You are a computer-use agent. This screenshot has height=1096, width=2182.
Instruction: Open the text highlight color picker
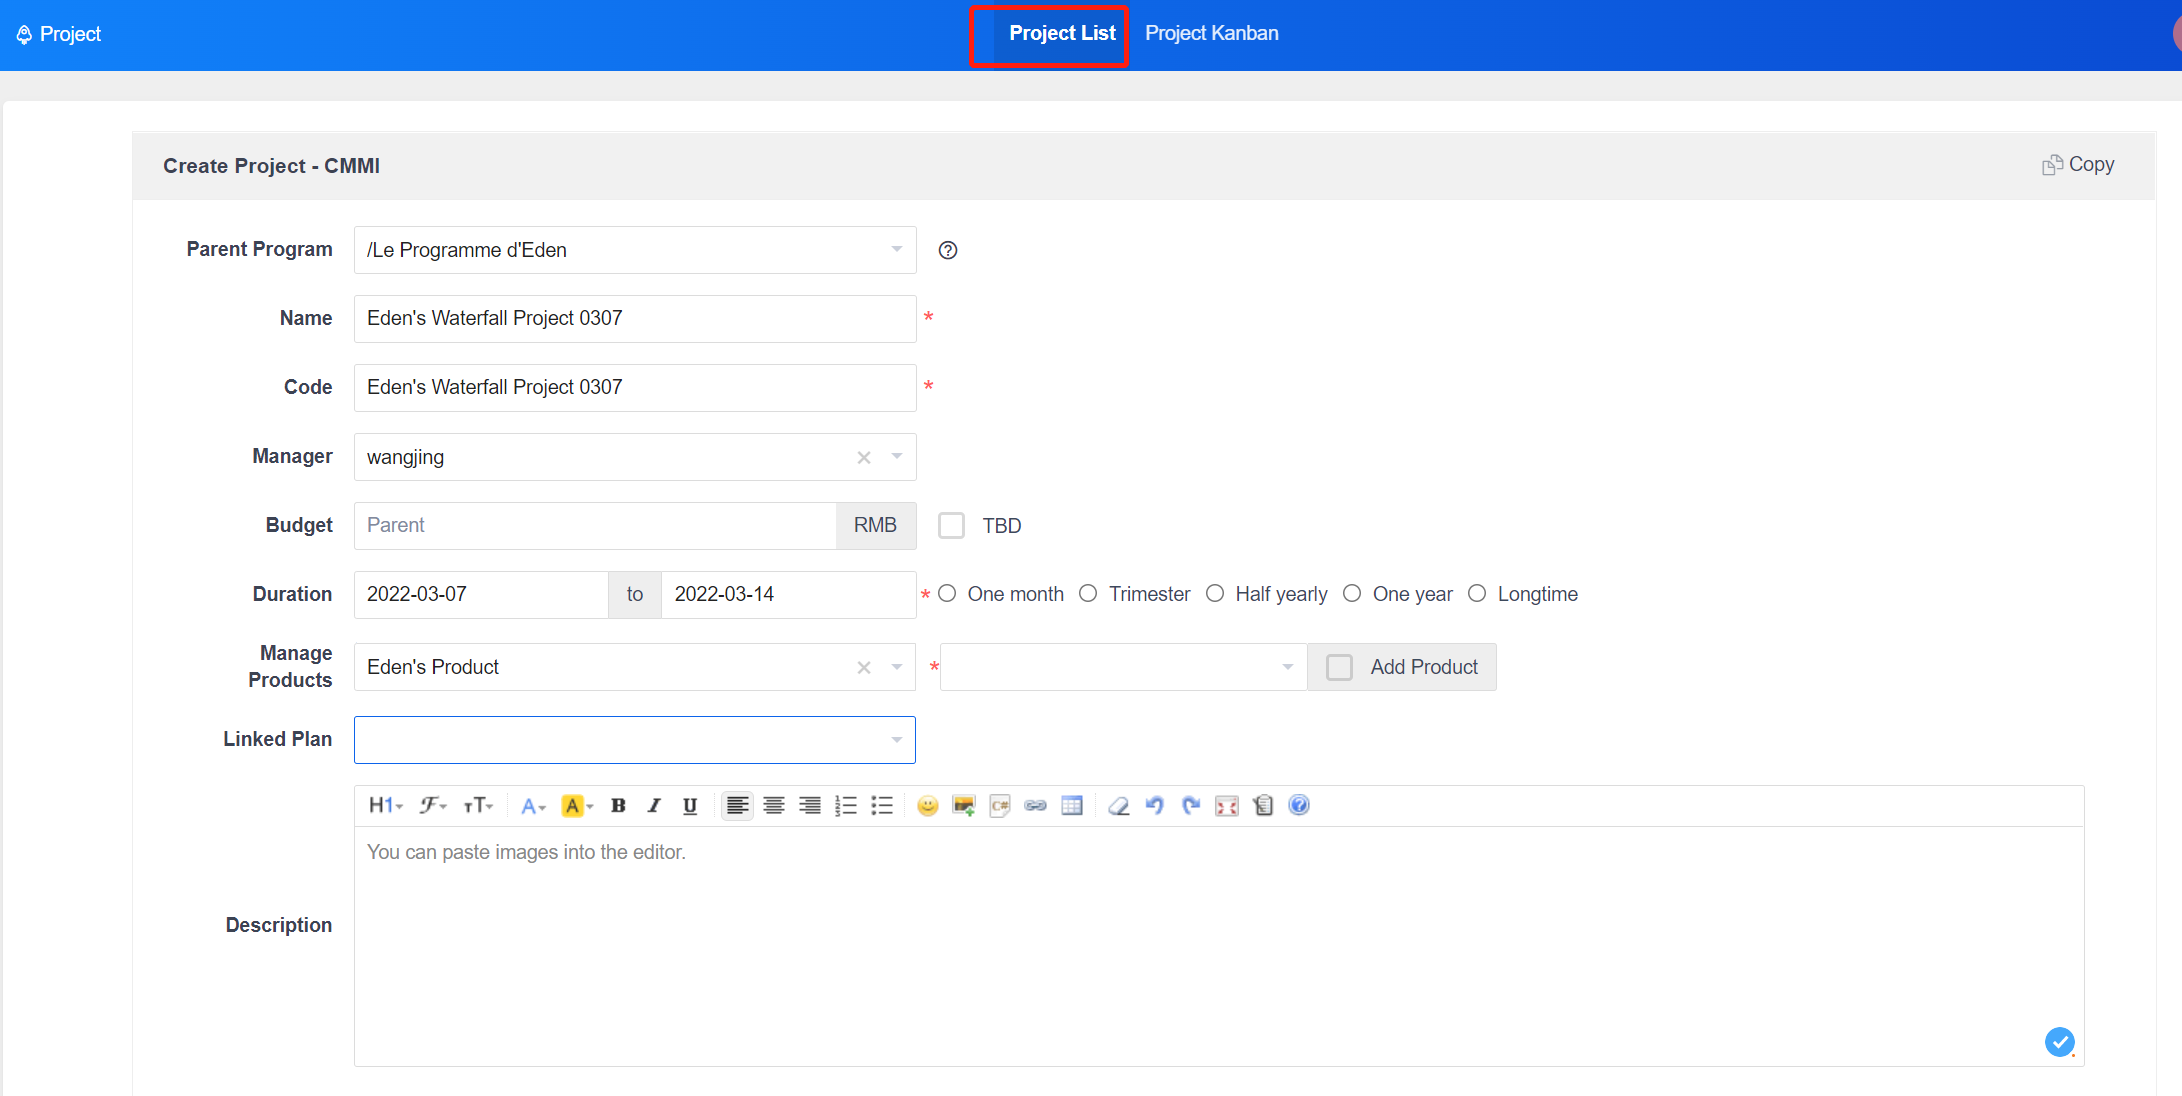(577, 806)
